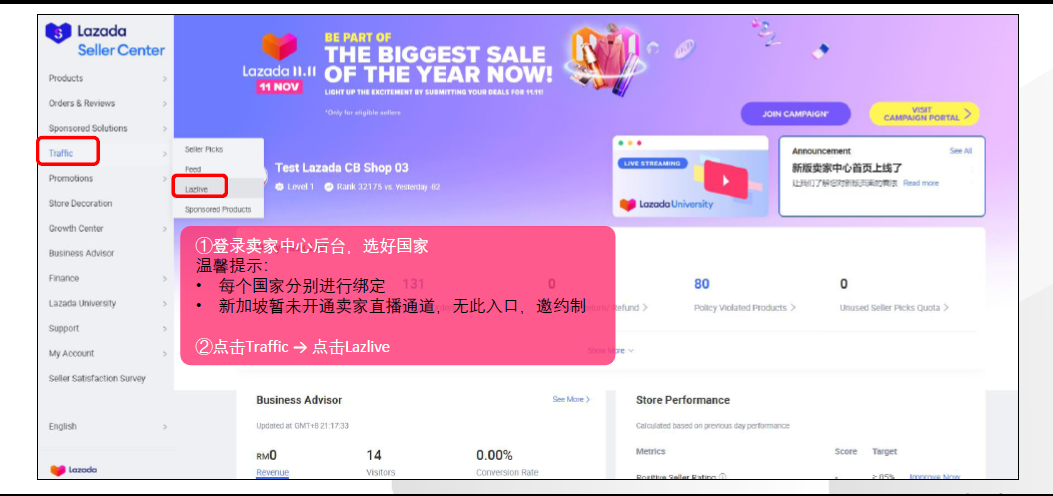Choose Seller Picks in the submenu
The image size is (1053, 496).
(x=204, y=149)
